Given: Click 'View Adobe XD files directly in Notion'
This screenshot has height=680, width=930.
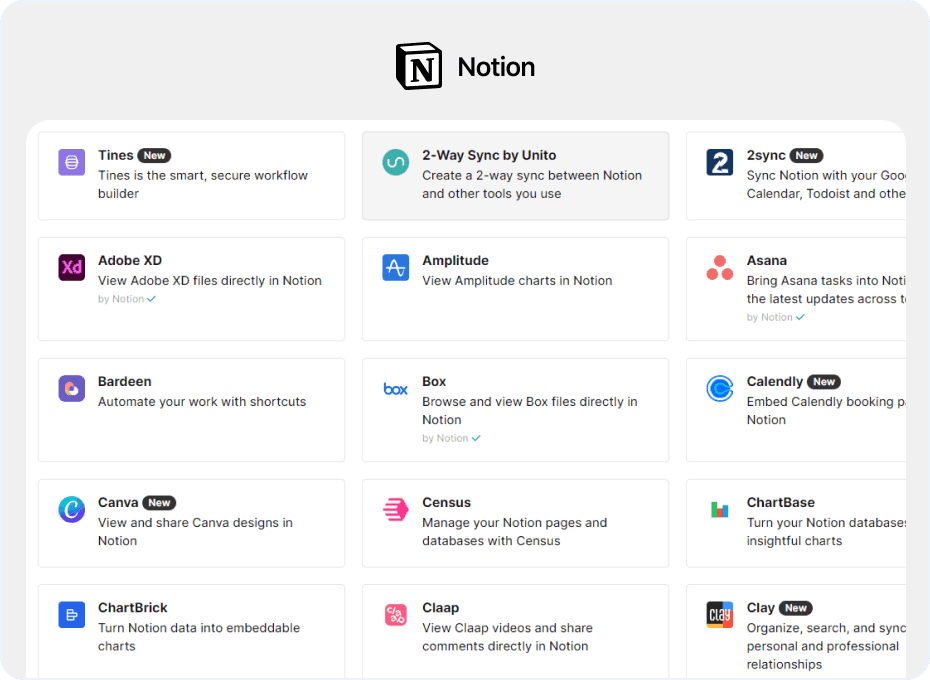Looking at the screenshot, I should (210, 281).
